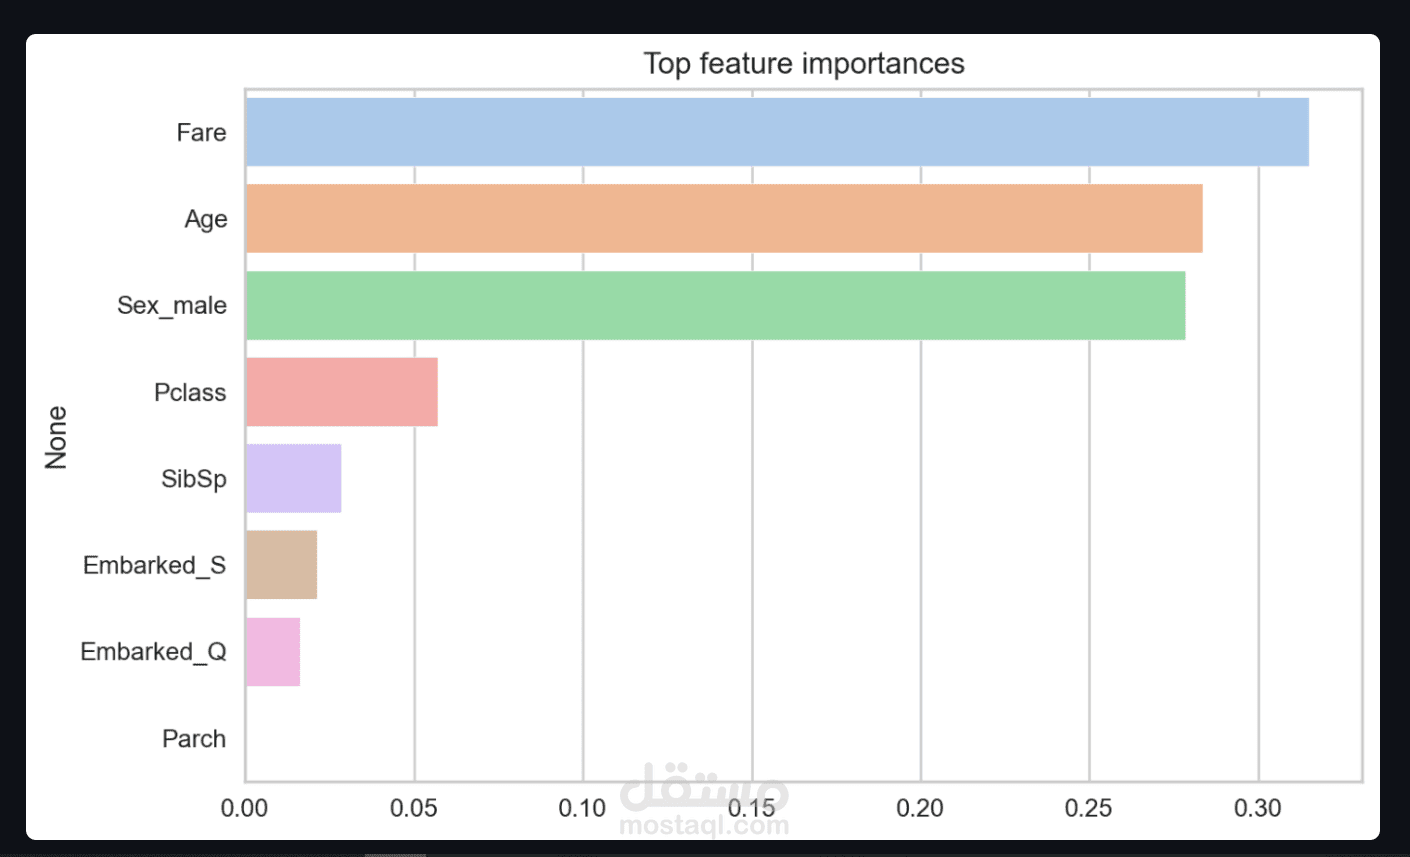The height and width of the screenshot is (857, 1410).
Task: Click the "Top feature importances" chart title
Action: pos(804,64)
